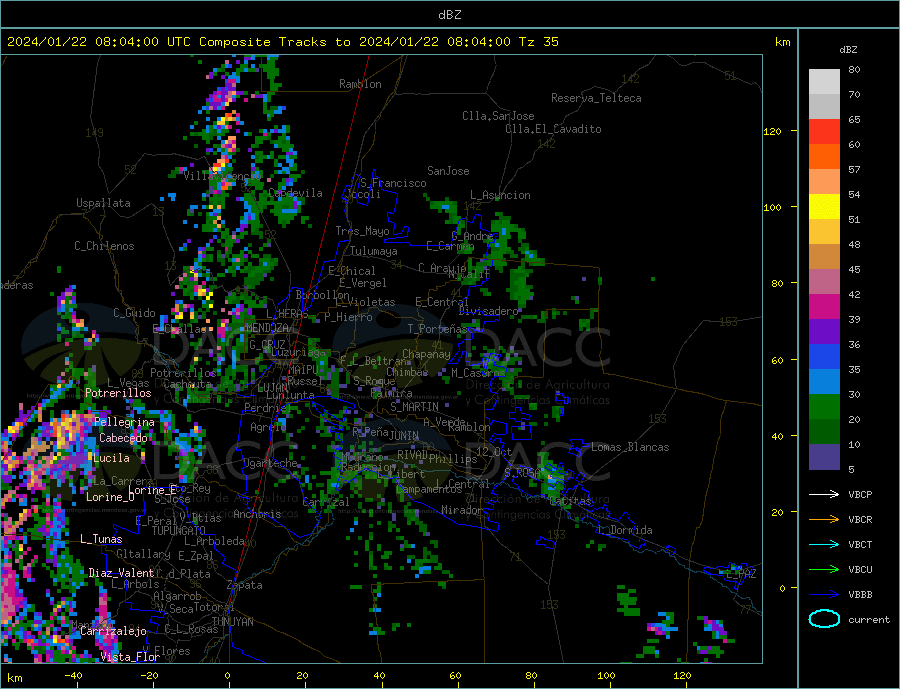Click the Cabecedo label
Image resolution: width=900 pixels, height=689 pixels.
123,438
